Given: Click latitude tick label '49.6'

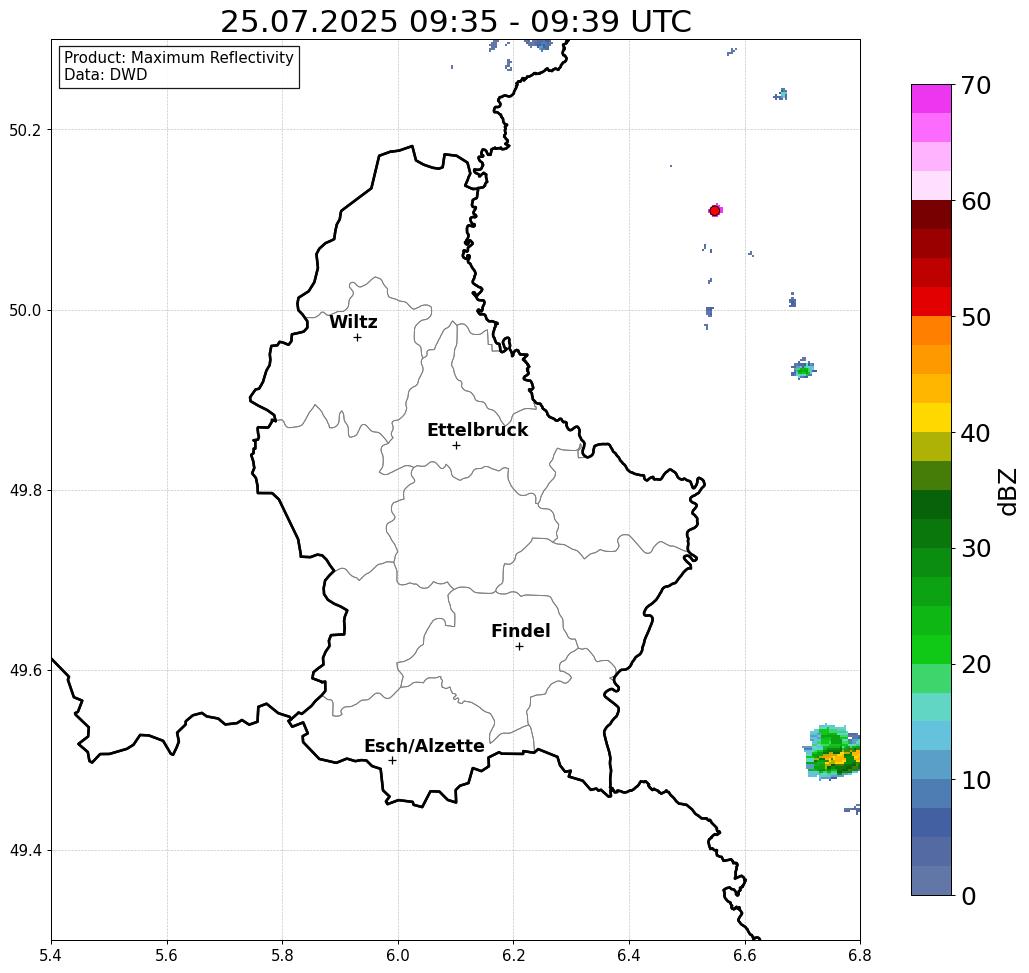Looking at the screenshot, I should click(x=25, y=671).
